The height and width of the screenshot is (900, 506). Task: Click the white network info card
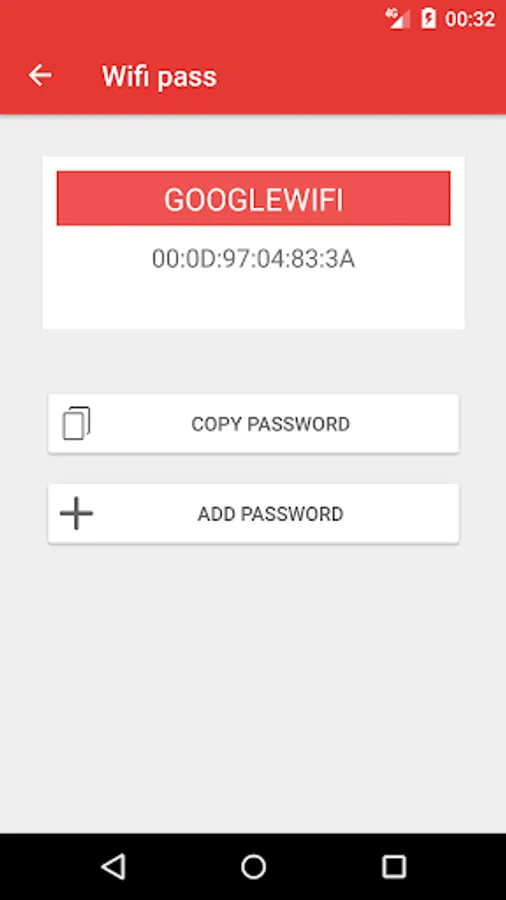click(x=253, y=243)
